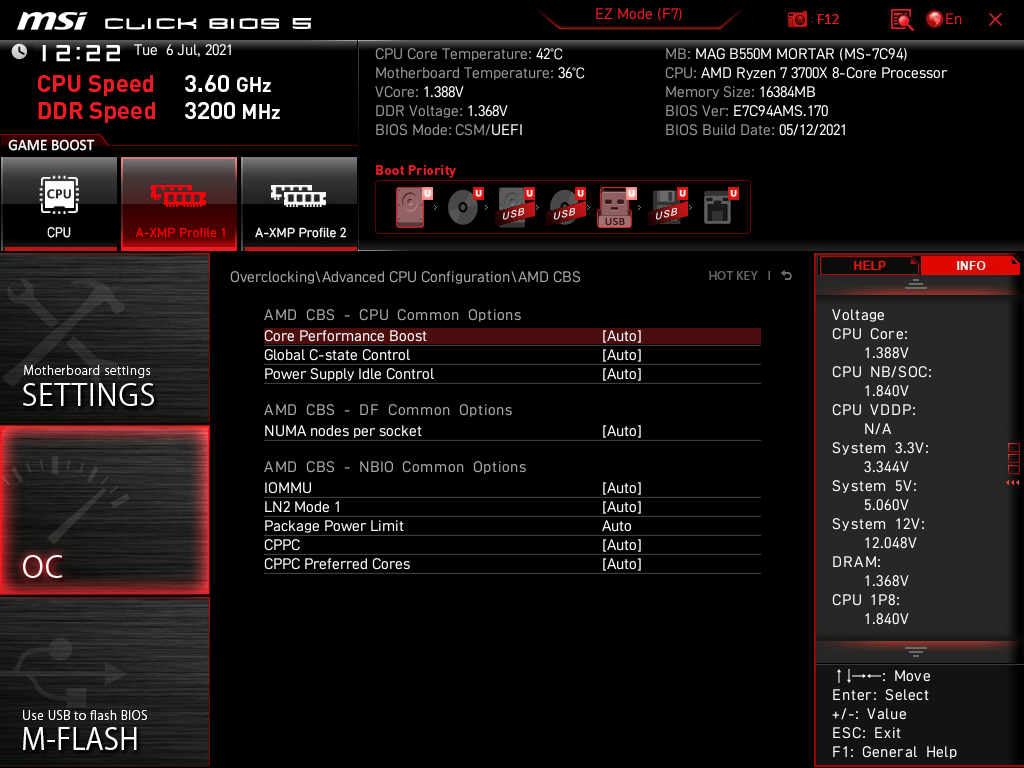Open the M-FLASH BIOS flashing section
Viewport: 1024px width, 768px height.
(104, 681)
